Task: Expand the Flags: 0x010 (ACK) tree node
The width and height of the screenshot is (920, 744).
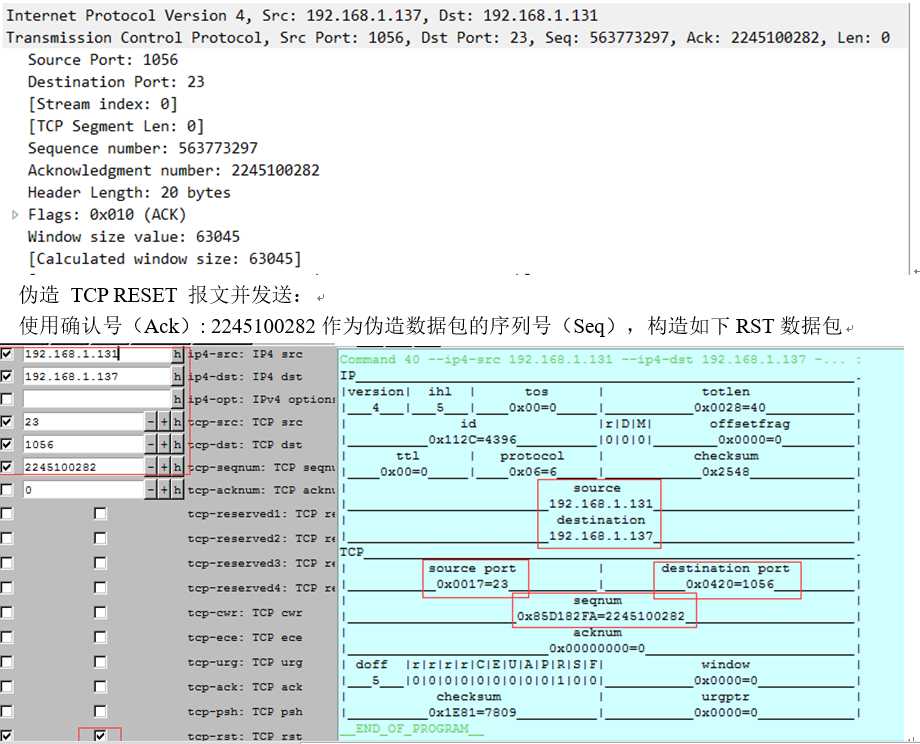Action: click(x=15, y=215)
